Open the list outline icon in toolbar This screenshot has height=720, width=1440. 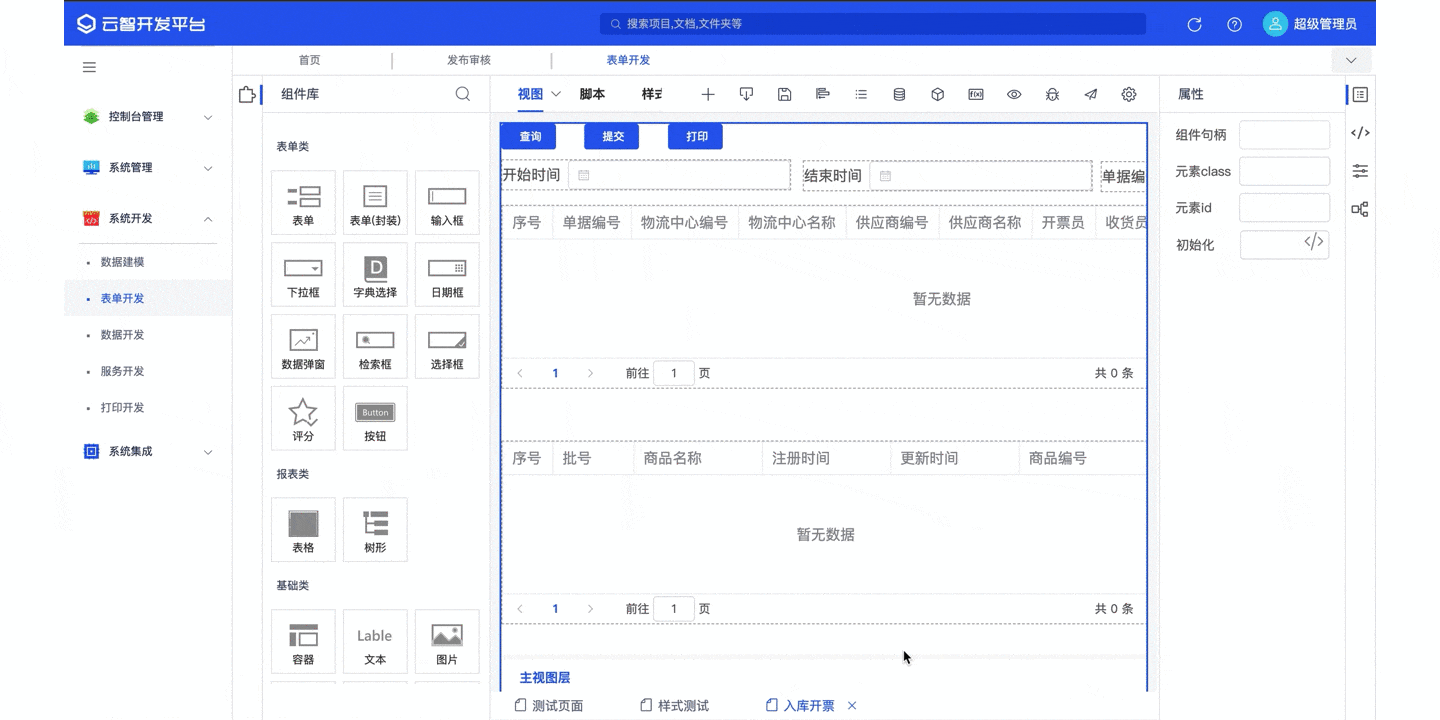tap(861, 94)
